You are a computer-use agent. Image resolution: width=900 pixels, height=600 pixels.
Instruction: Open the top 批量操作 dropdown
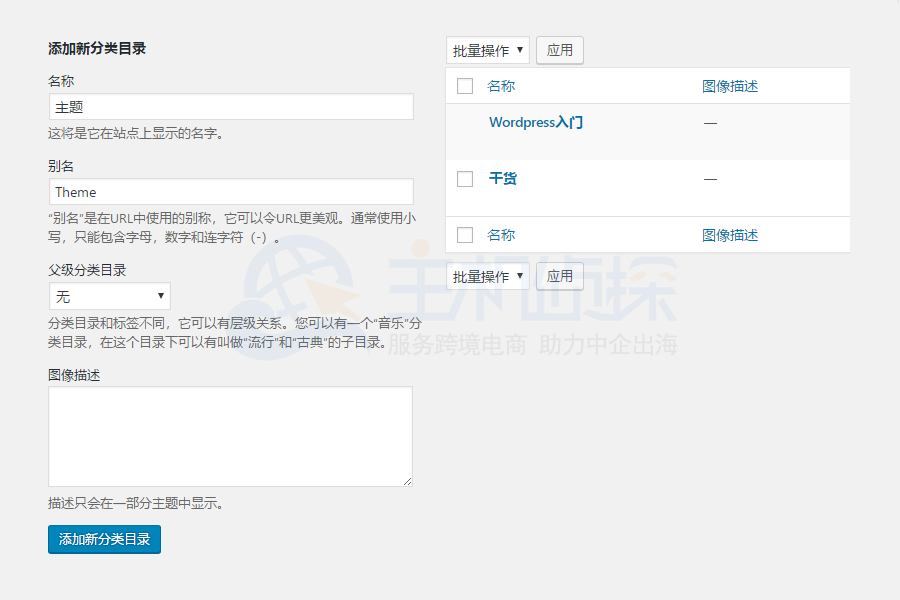[x=488, y=51]
